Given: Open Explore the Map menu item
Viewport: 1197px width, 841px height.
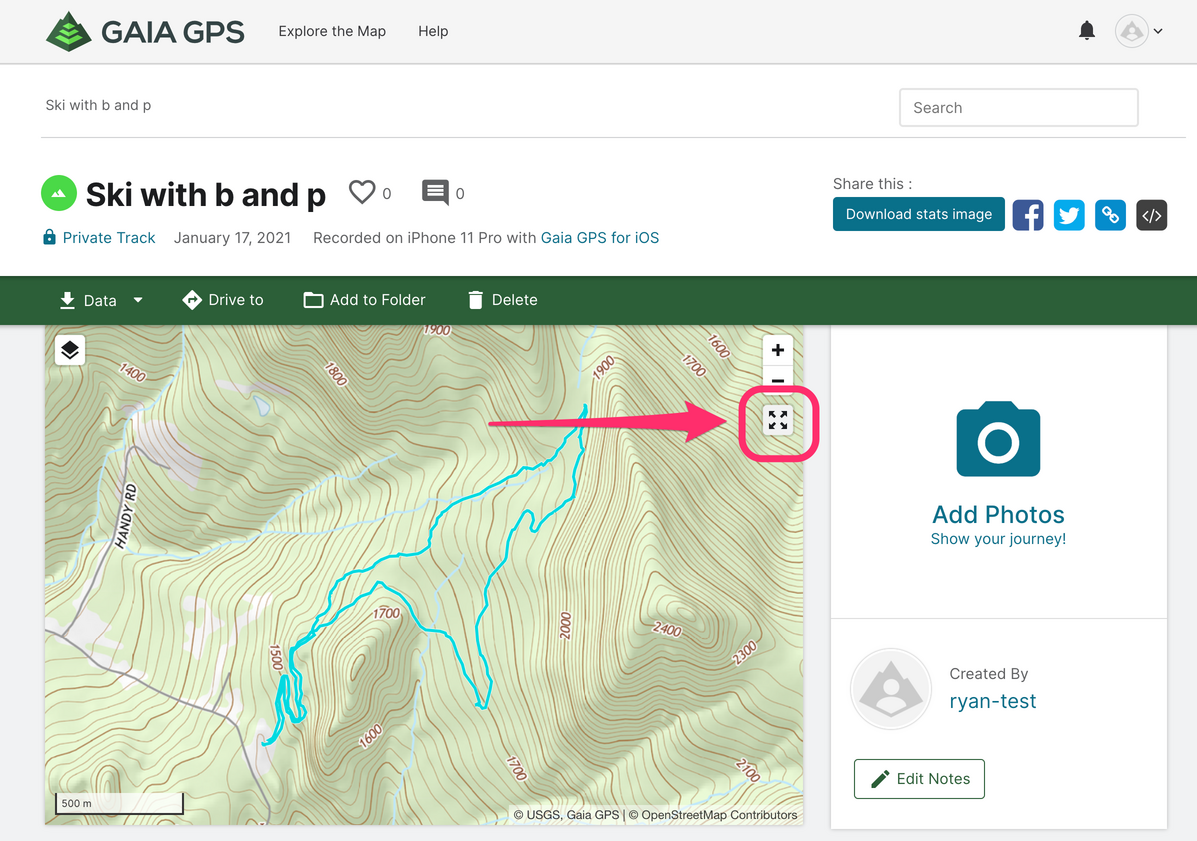Looking at the screenshot, I should click(332, 31).
